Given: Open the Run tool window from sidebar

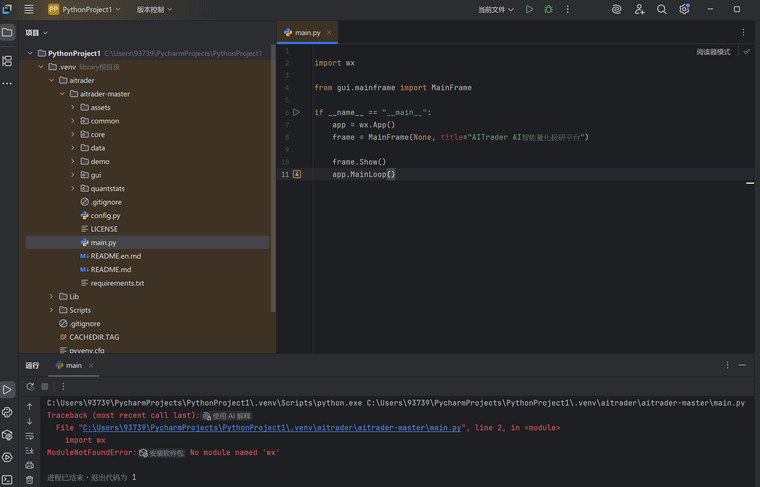Looking at the screenshot, I should click(x=7, y=390).
